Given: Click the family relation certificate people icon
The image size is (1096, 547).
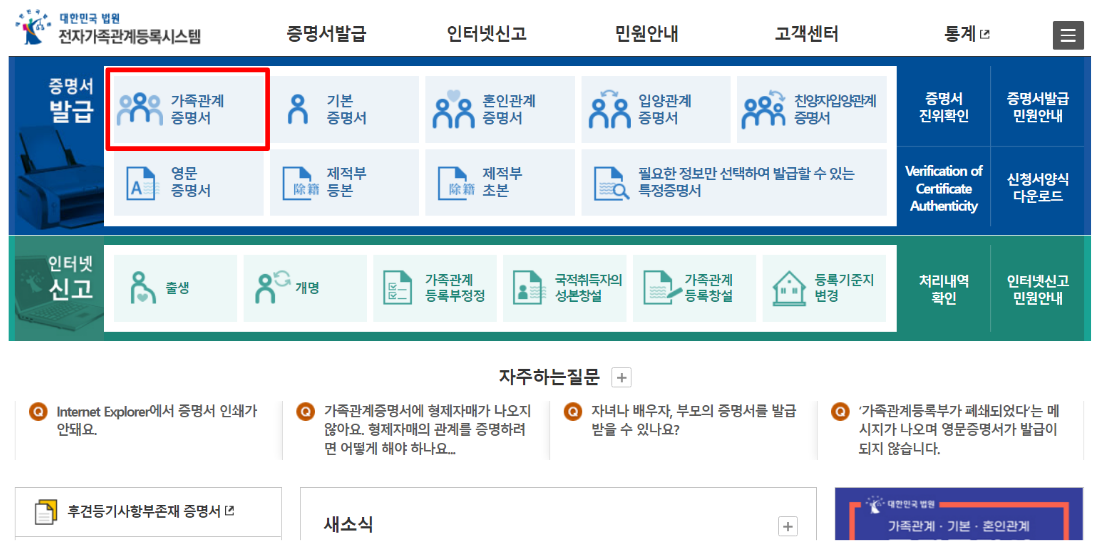Looking at the screenshot, I should point(139,110).
